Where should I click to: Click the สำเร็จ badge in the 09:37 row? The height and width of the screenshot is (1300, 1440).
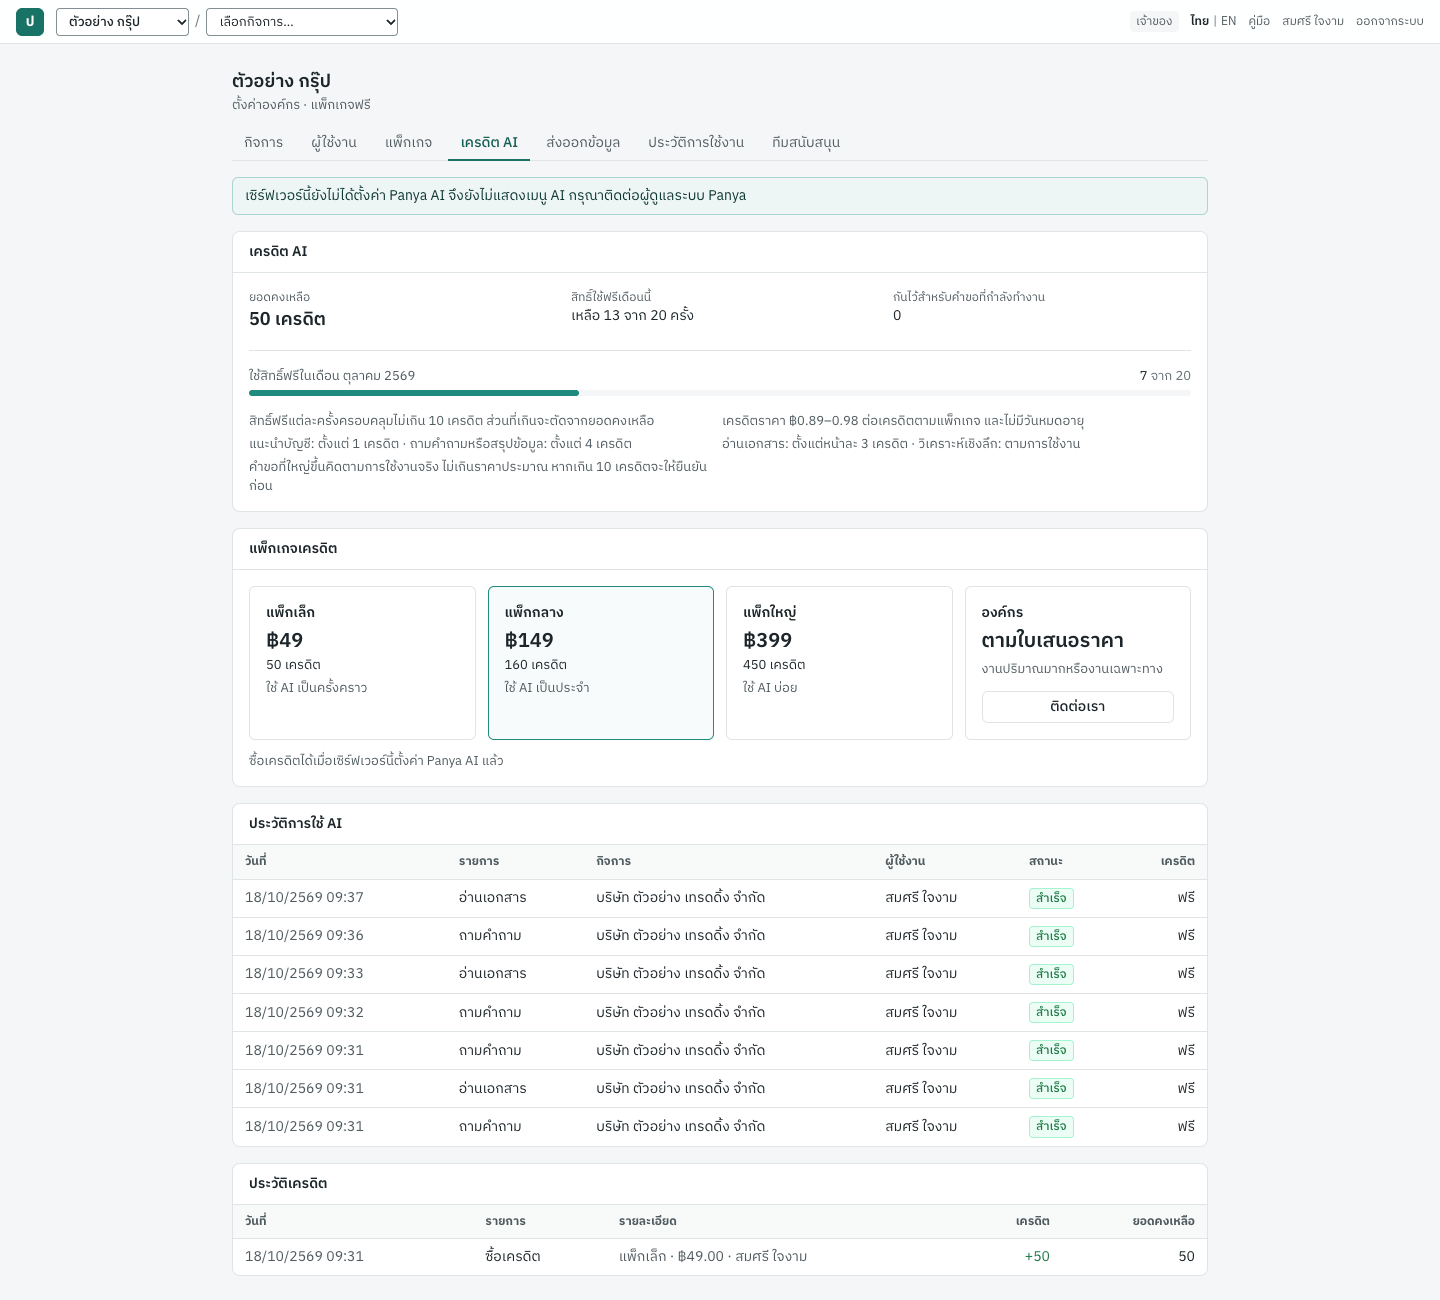point(1051,898)
